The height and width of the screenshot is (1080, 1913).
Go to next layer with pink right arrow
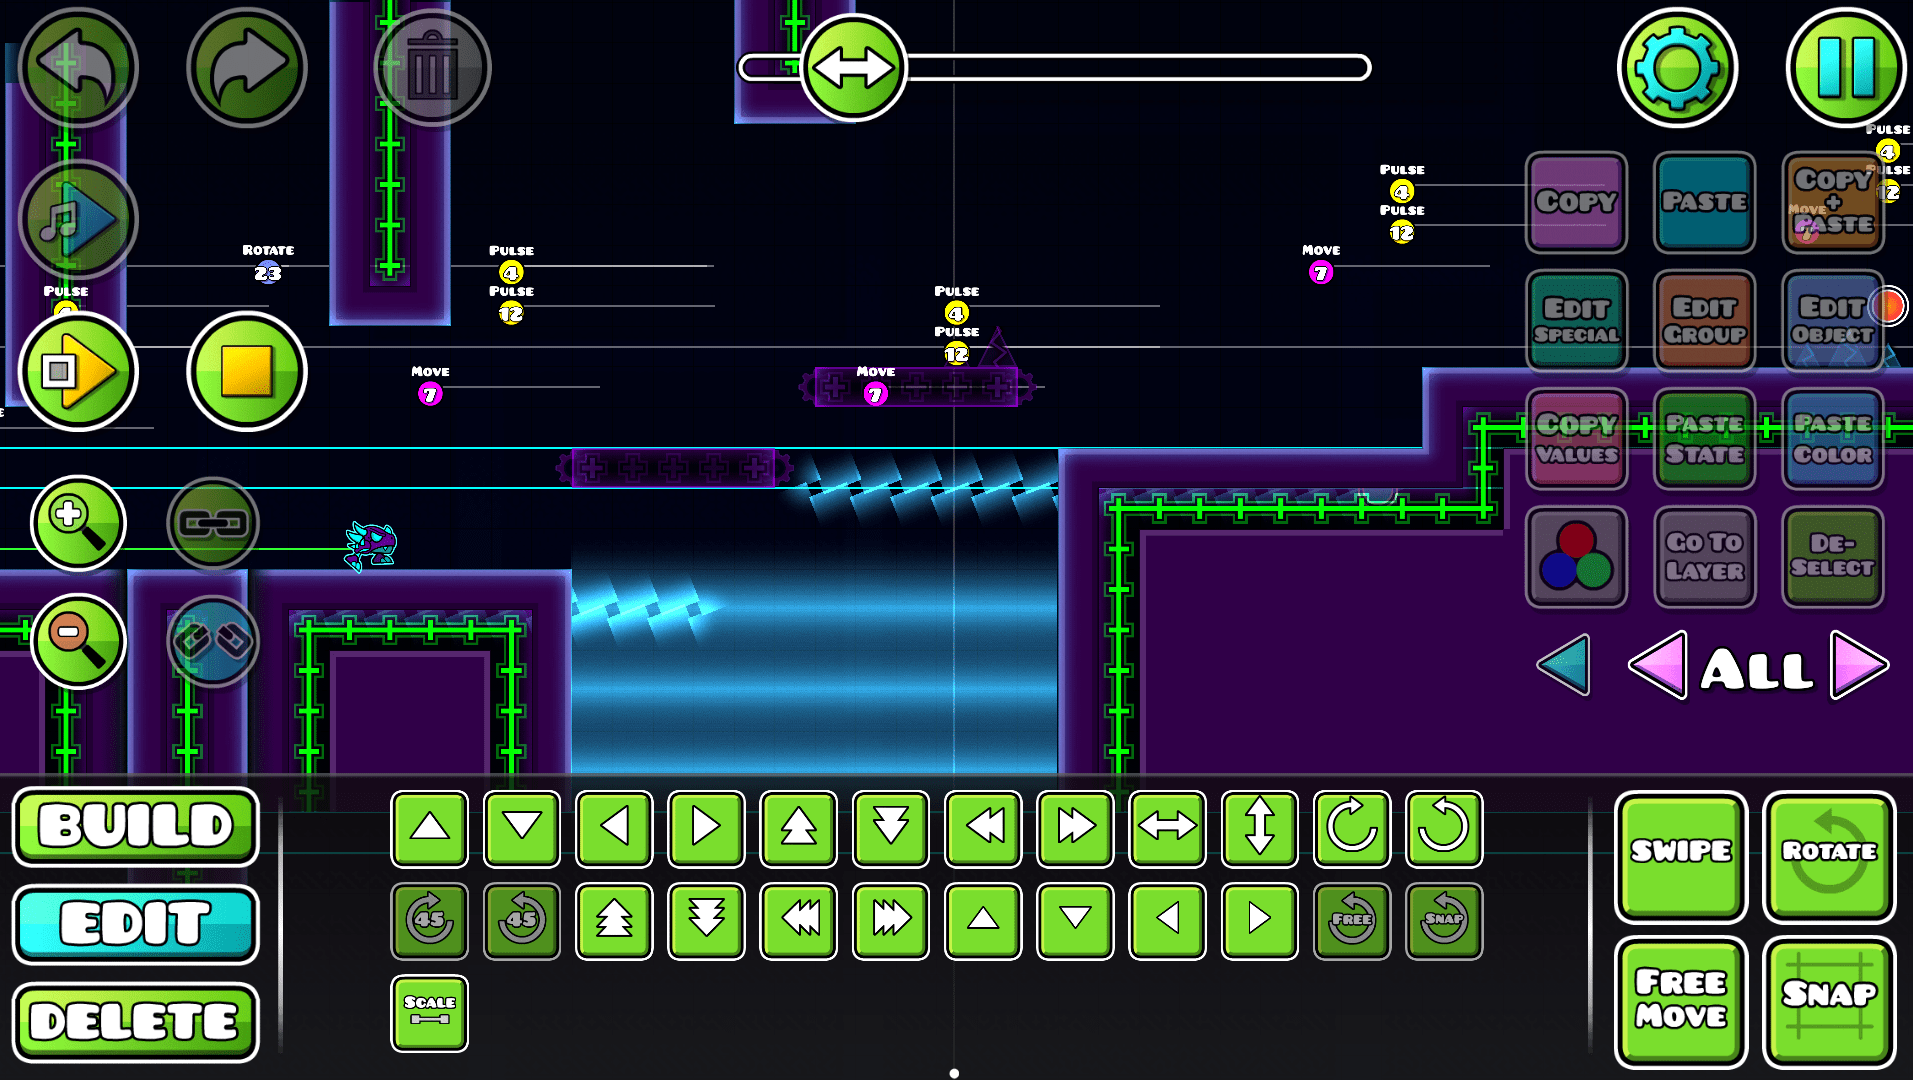coord(1859,664)
